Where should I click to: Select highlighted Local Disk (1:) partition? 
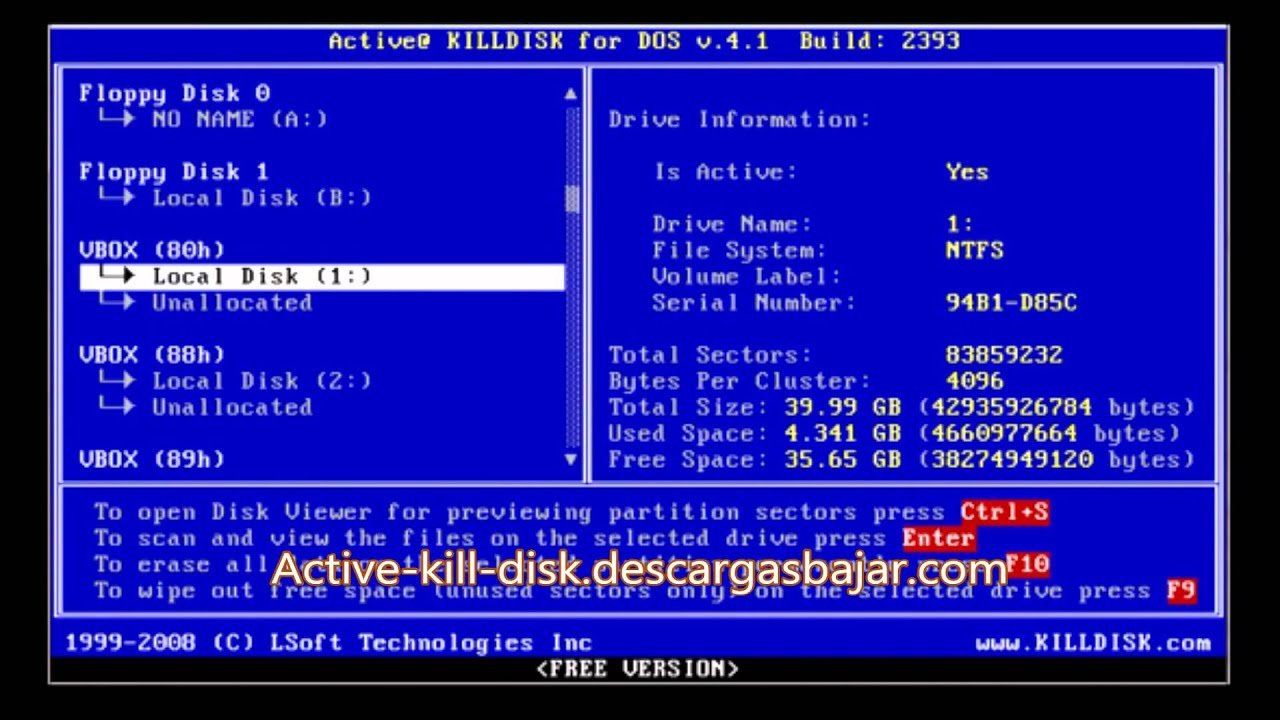(x=322, y=277)
